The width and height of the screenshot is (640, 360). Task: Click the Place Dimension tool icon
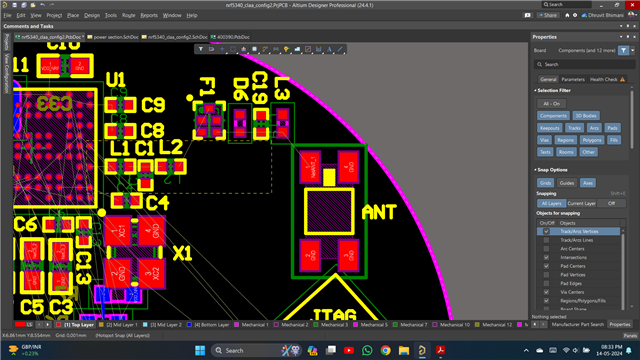(319, 49)
